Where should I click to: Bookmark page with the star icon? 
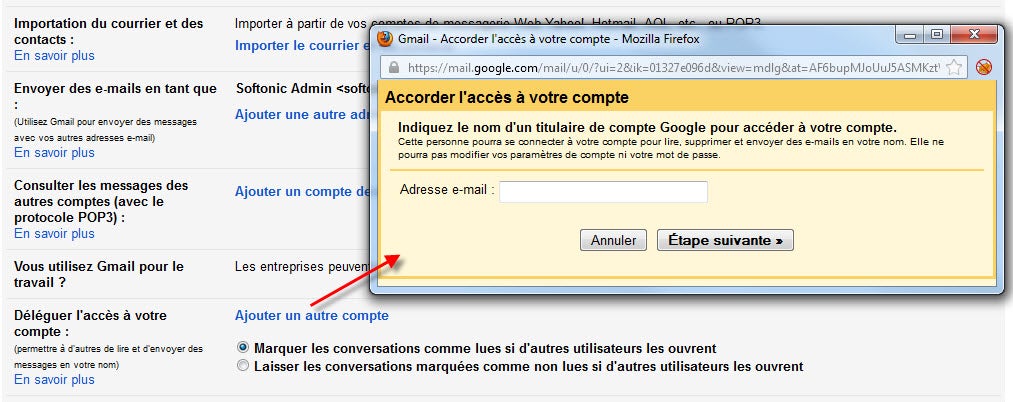pos(954,67)
